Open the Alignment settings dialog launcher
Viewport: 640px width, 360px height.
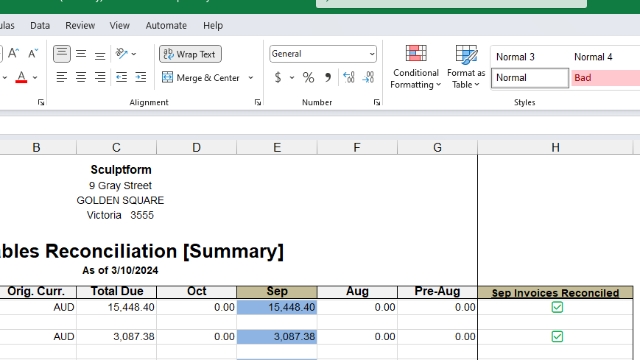click(258, 102)
